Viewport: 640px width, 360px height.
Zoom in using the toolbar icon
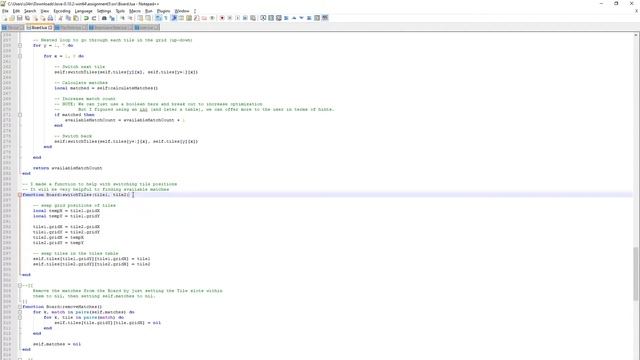click(122, 18)
